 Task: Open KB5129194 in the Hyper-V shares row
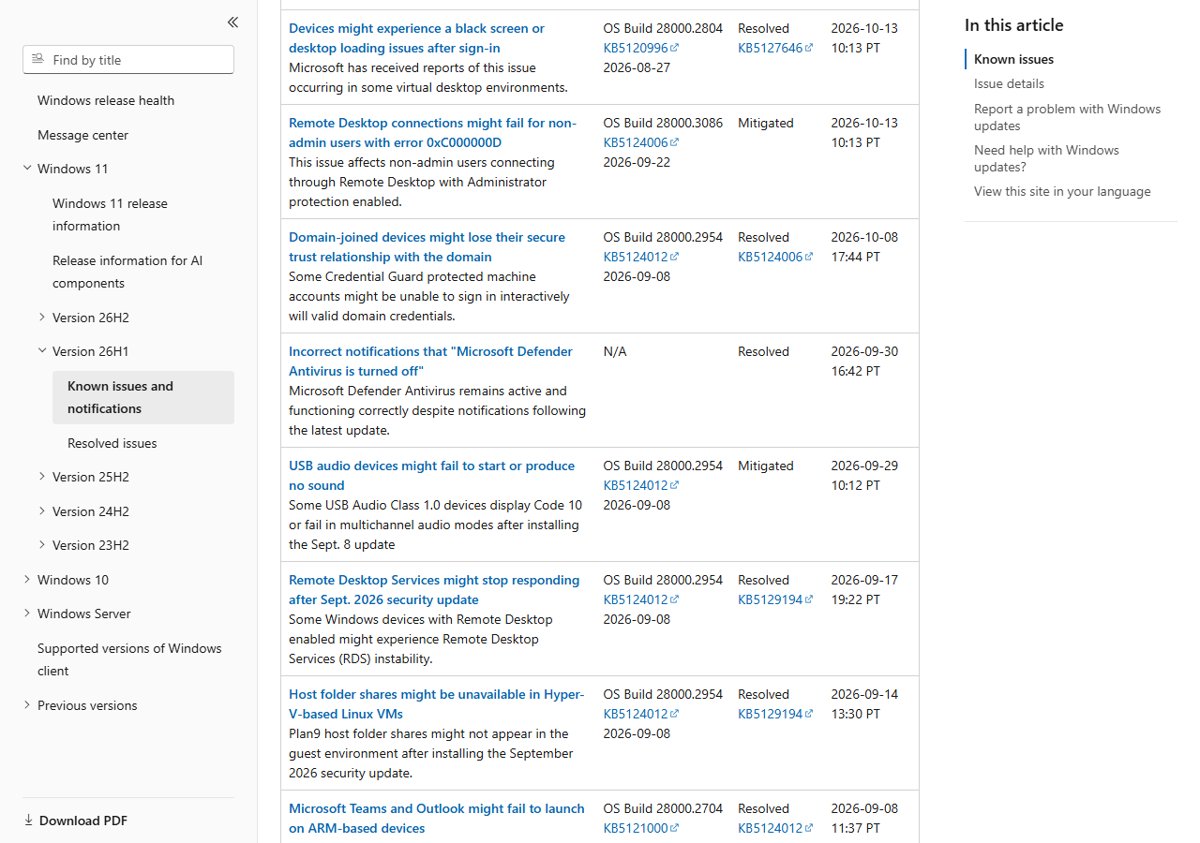[775, 714]
